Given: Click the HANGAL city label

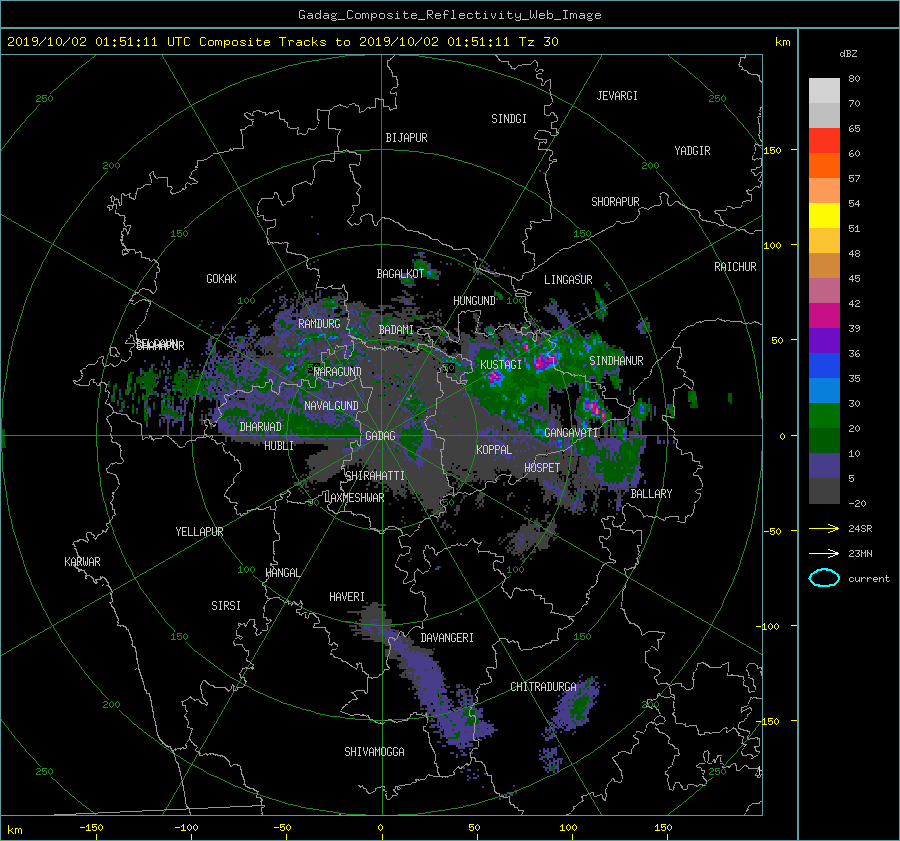Looking at the screenshot, I should coord(282,573).
